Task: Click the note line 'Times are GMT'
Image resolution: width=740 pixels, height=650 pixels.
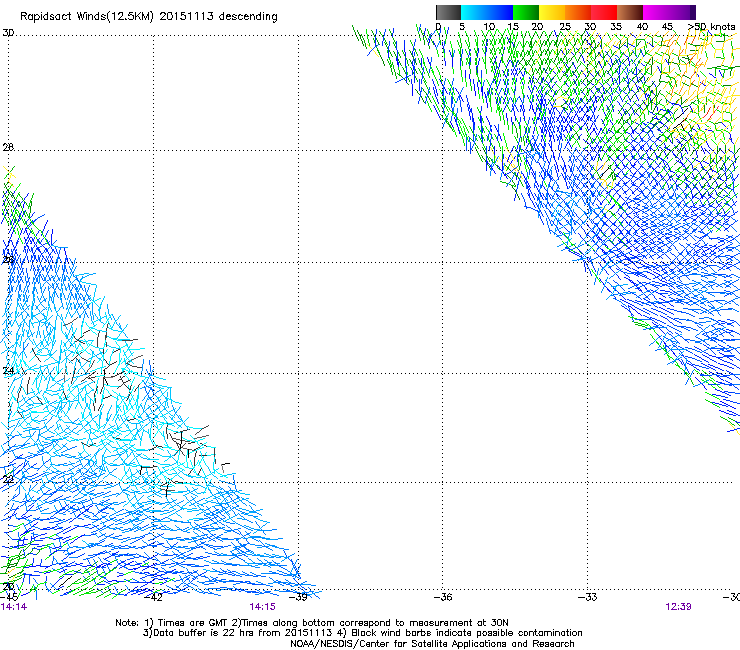Action: tap(193, 623)
